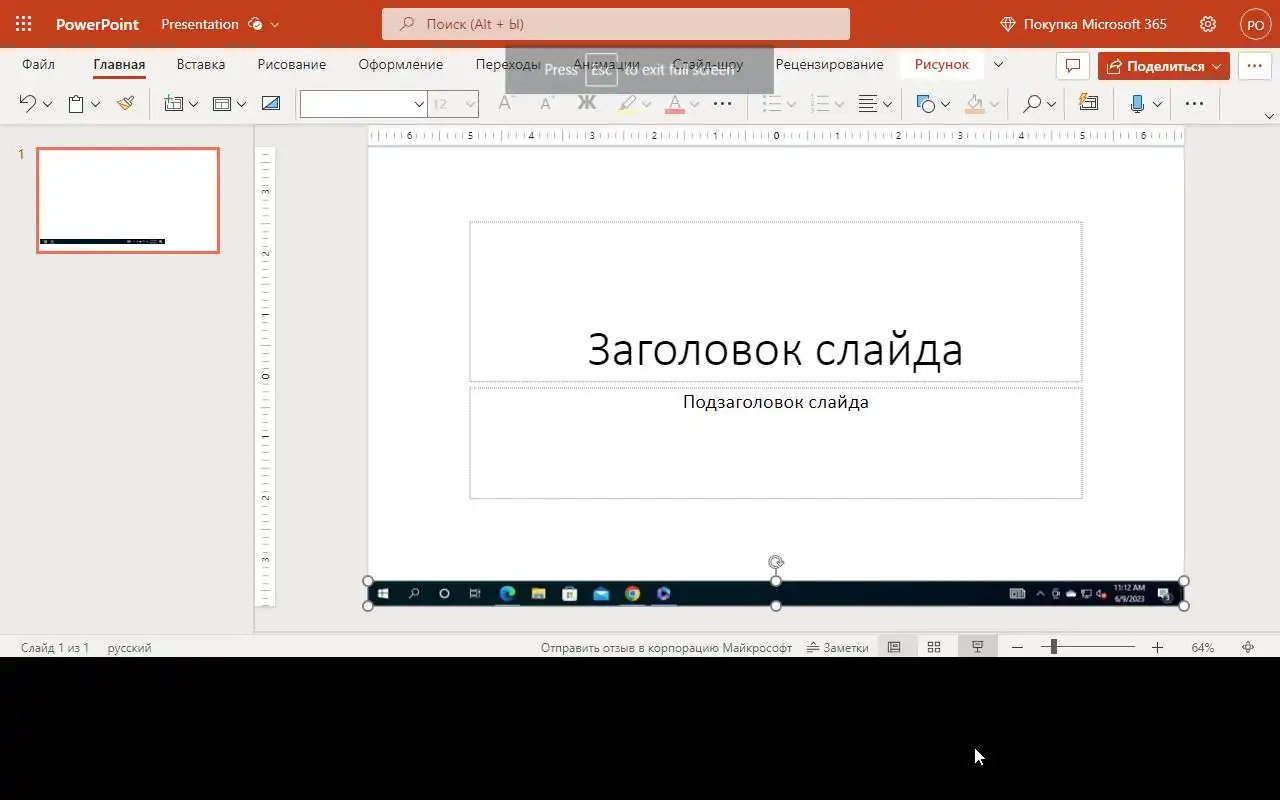The height and width of the screenshot is (800, 1280).
Task: Click the saved-status icon beside Presentation
Action: [255, 24]
